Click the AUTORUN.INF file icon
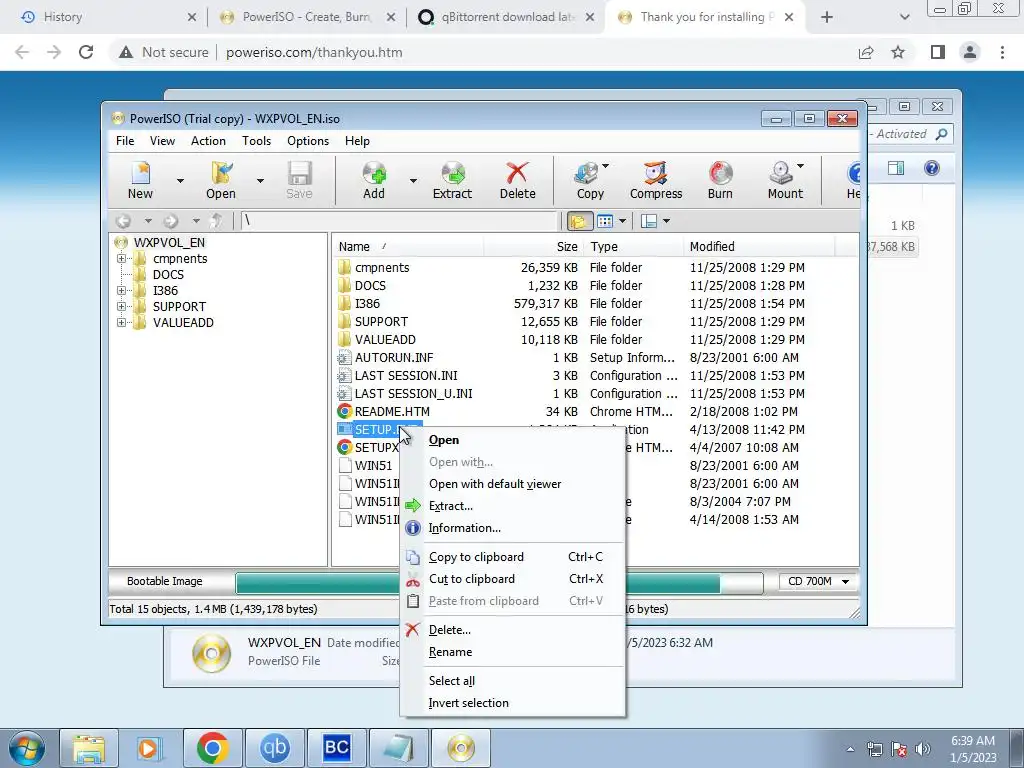Screen dimensions: 1024x768 [344, 358]
